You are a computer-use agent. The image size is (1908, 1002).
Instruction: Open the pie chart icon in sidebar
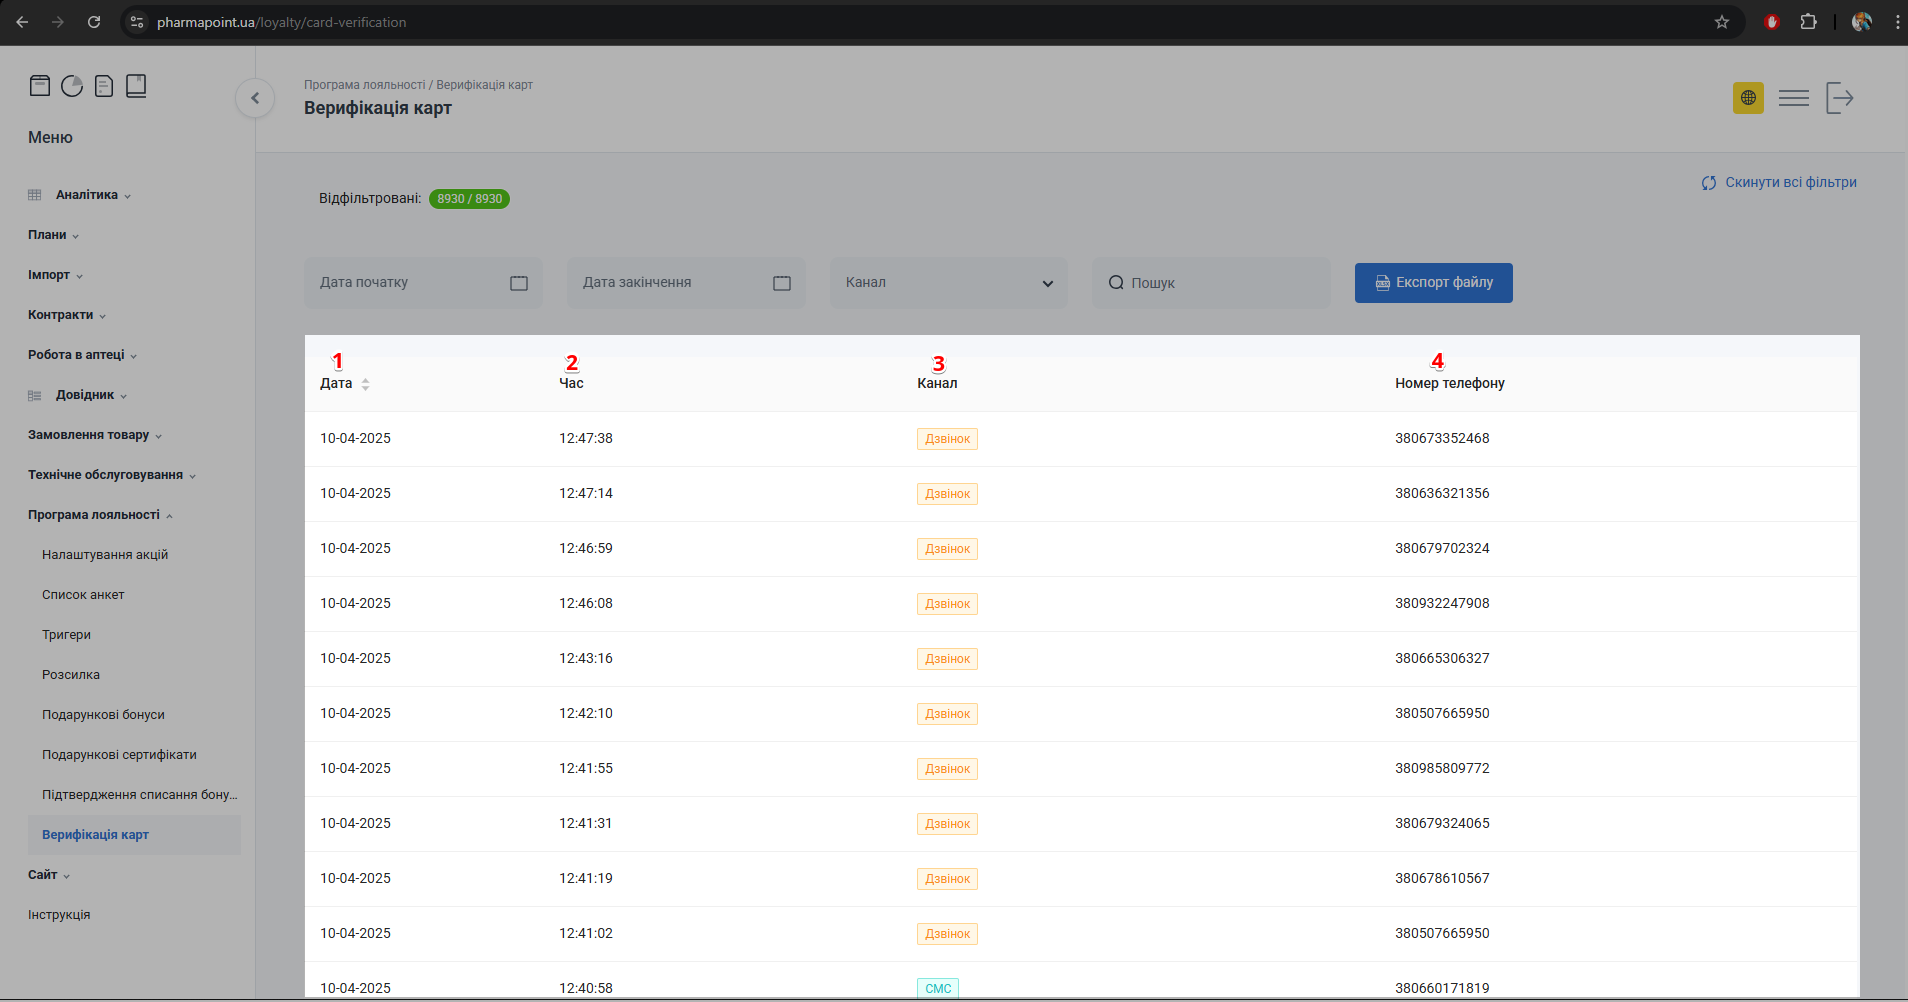pos(72,86)
